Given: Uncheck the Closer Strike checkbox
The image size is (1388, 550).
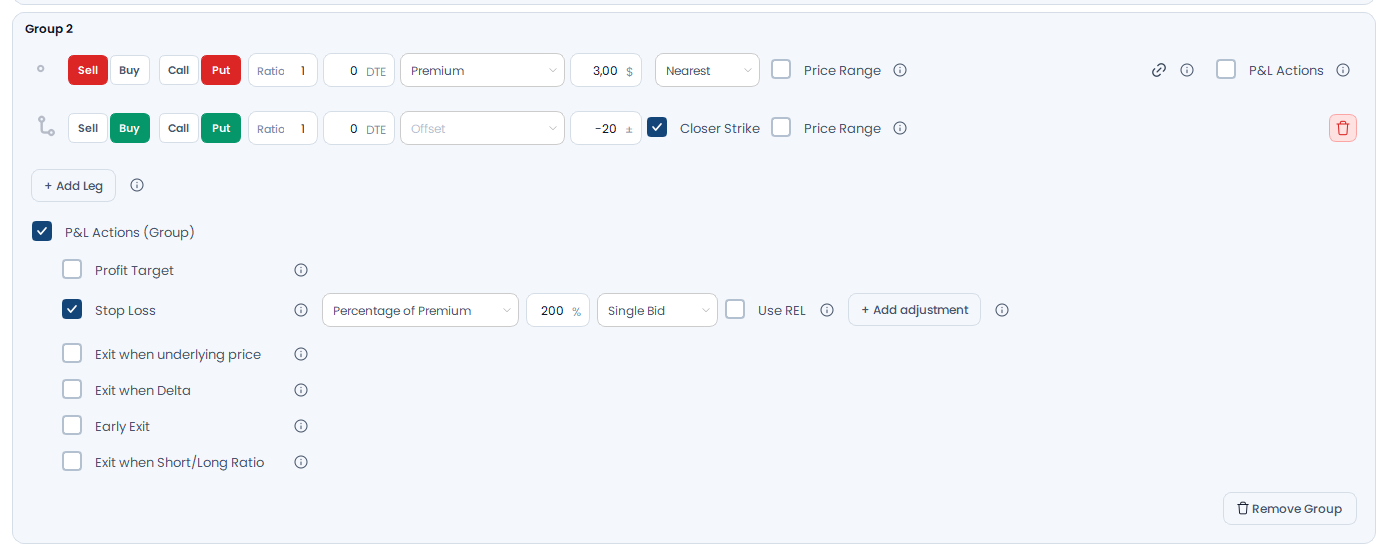Looking at the screenshot, I should (657, 127).
